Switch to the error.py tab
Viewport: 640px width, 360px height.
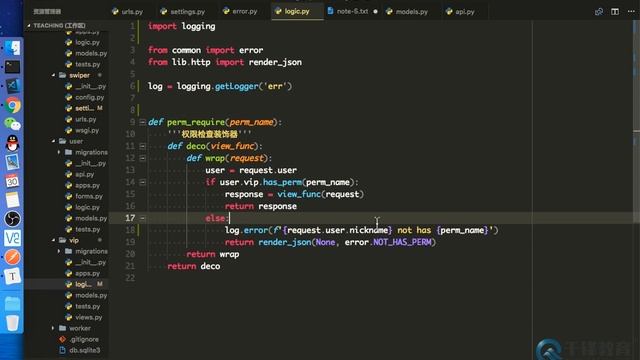pyautogui.click(x=240, y=11)
